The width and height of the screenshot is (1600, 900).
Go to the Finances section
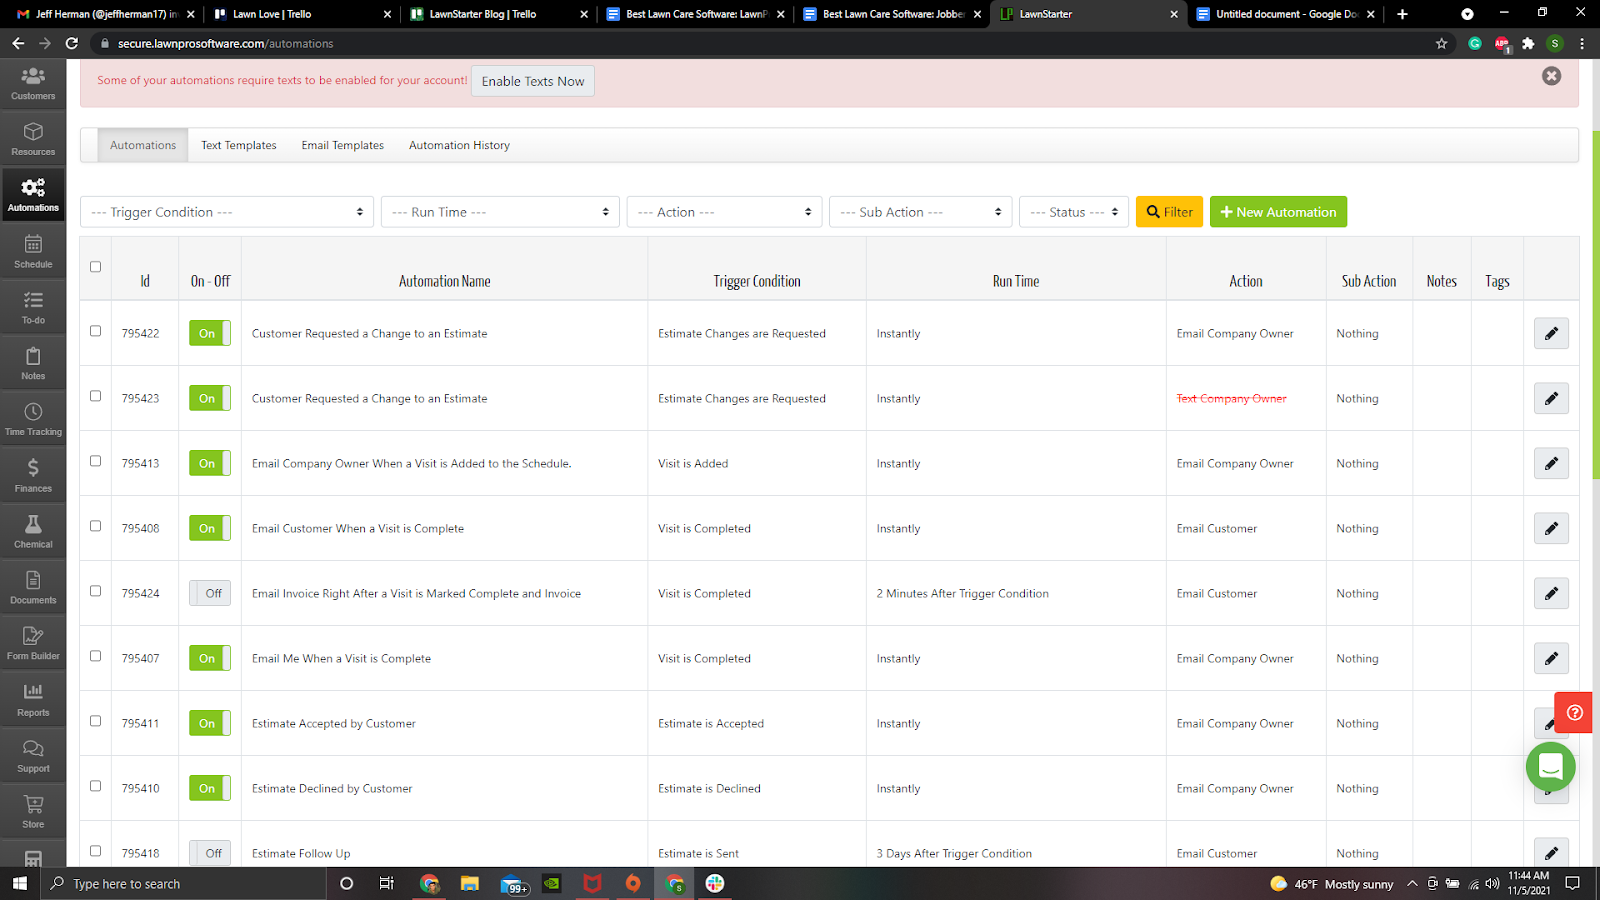(x=33, y=473)
